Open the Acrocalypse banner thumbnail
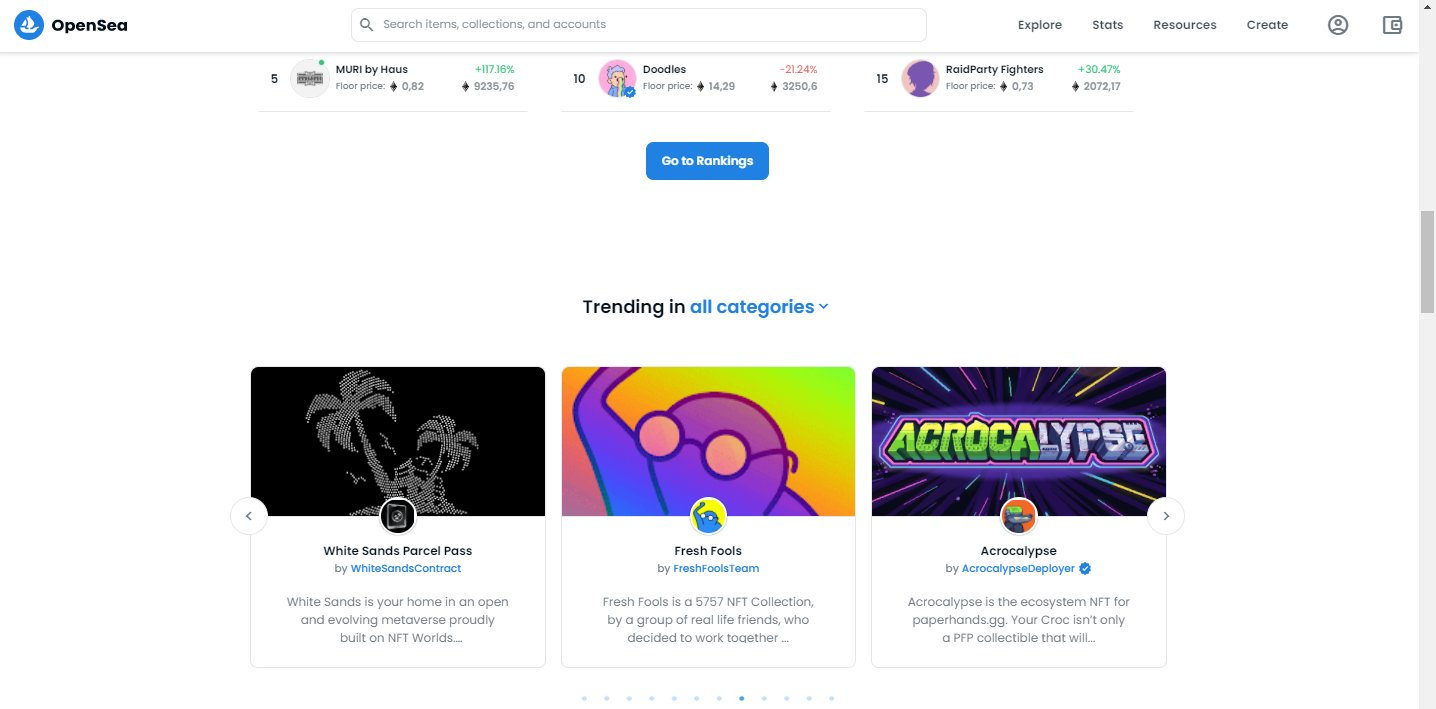 coord(1018,441)
